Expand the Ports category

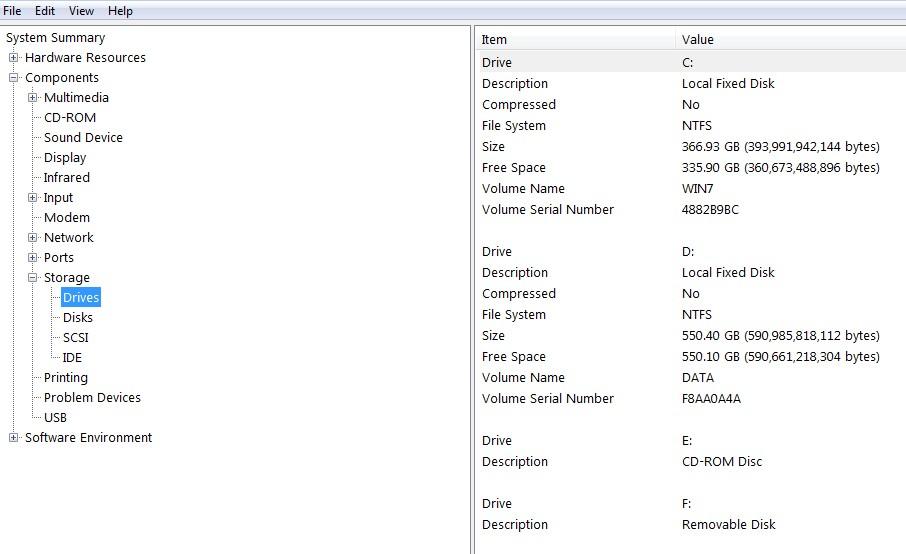(x=33, y=258)
